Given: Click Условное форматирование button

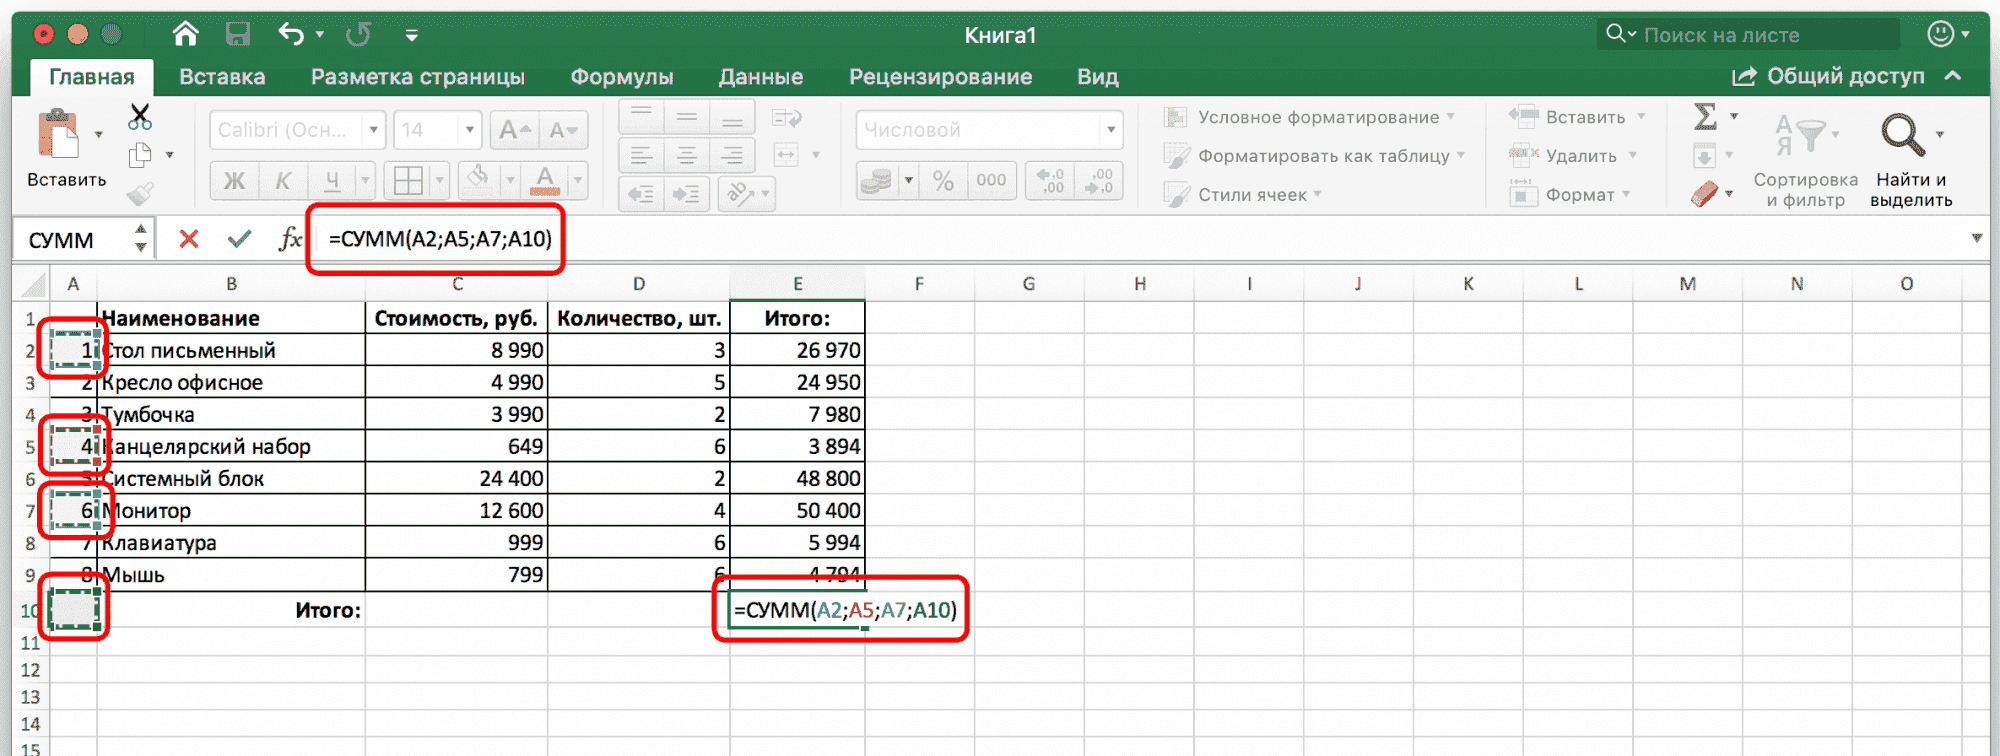Looking at the screenshot, I should click(1309, 117).
